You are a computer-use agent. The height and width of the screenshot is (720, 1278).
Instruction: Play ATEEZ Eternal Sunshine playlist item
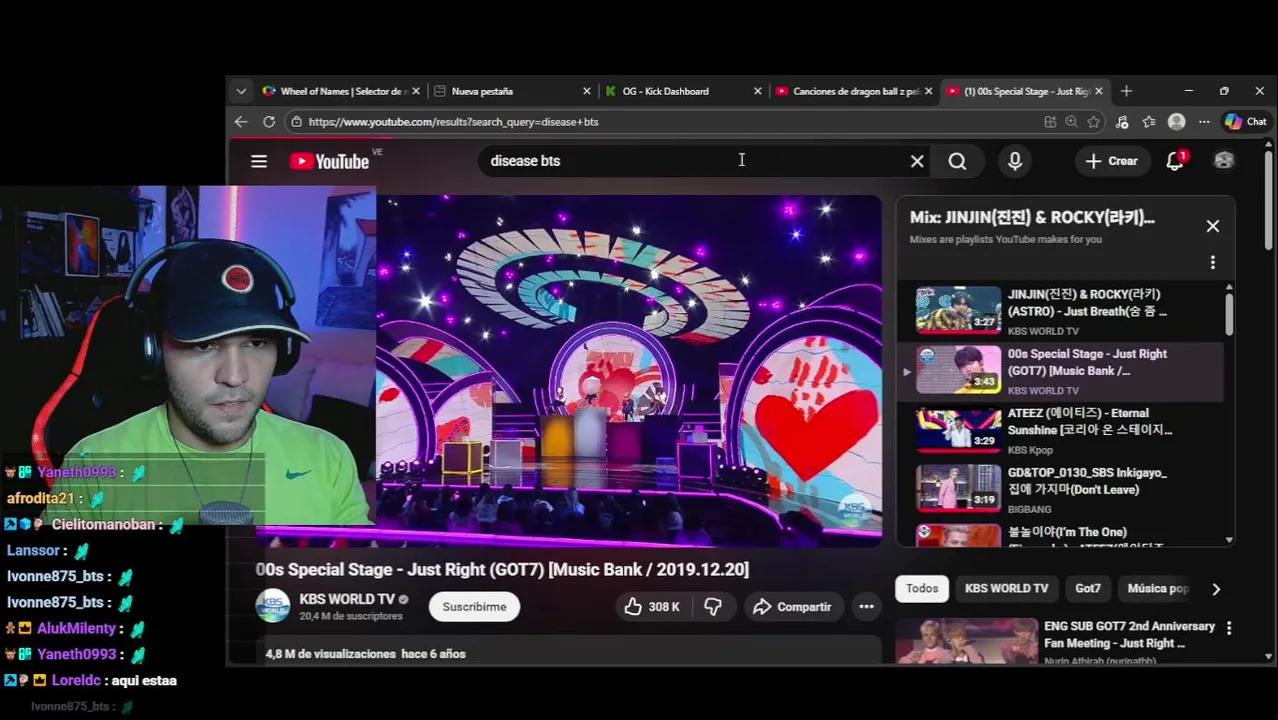click(x=1060, y=431)
